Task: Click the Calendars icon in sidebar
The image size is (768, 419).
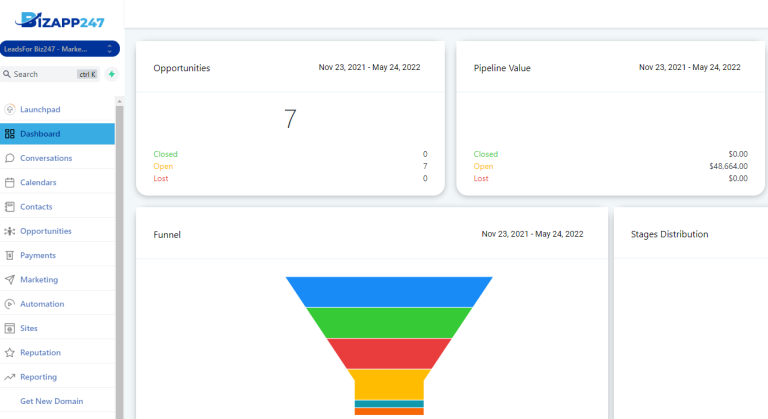Action: tap(9, 182)
